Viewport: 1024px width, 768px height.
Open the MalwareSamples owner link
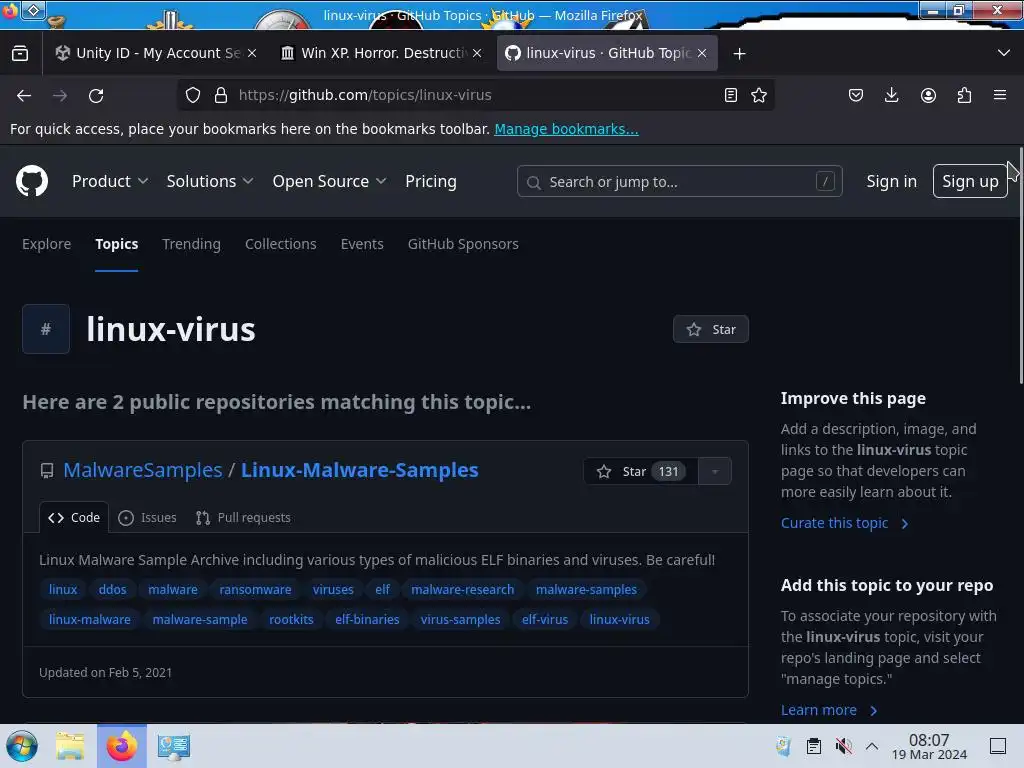[x=143, y=470]
